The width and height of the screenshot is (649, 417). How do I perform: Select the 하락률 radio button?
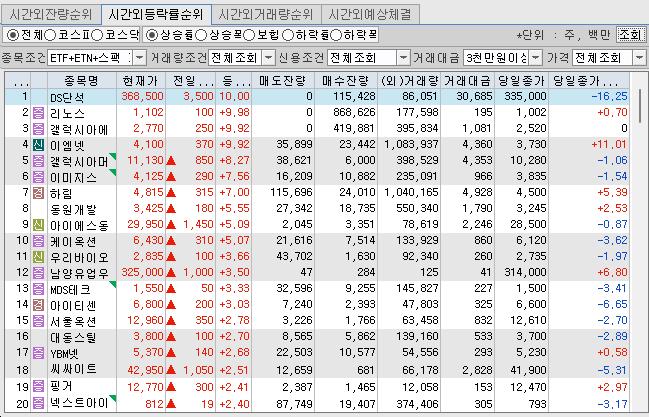(x=288, y=35)
